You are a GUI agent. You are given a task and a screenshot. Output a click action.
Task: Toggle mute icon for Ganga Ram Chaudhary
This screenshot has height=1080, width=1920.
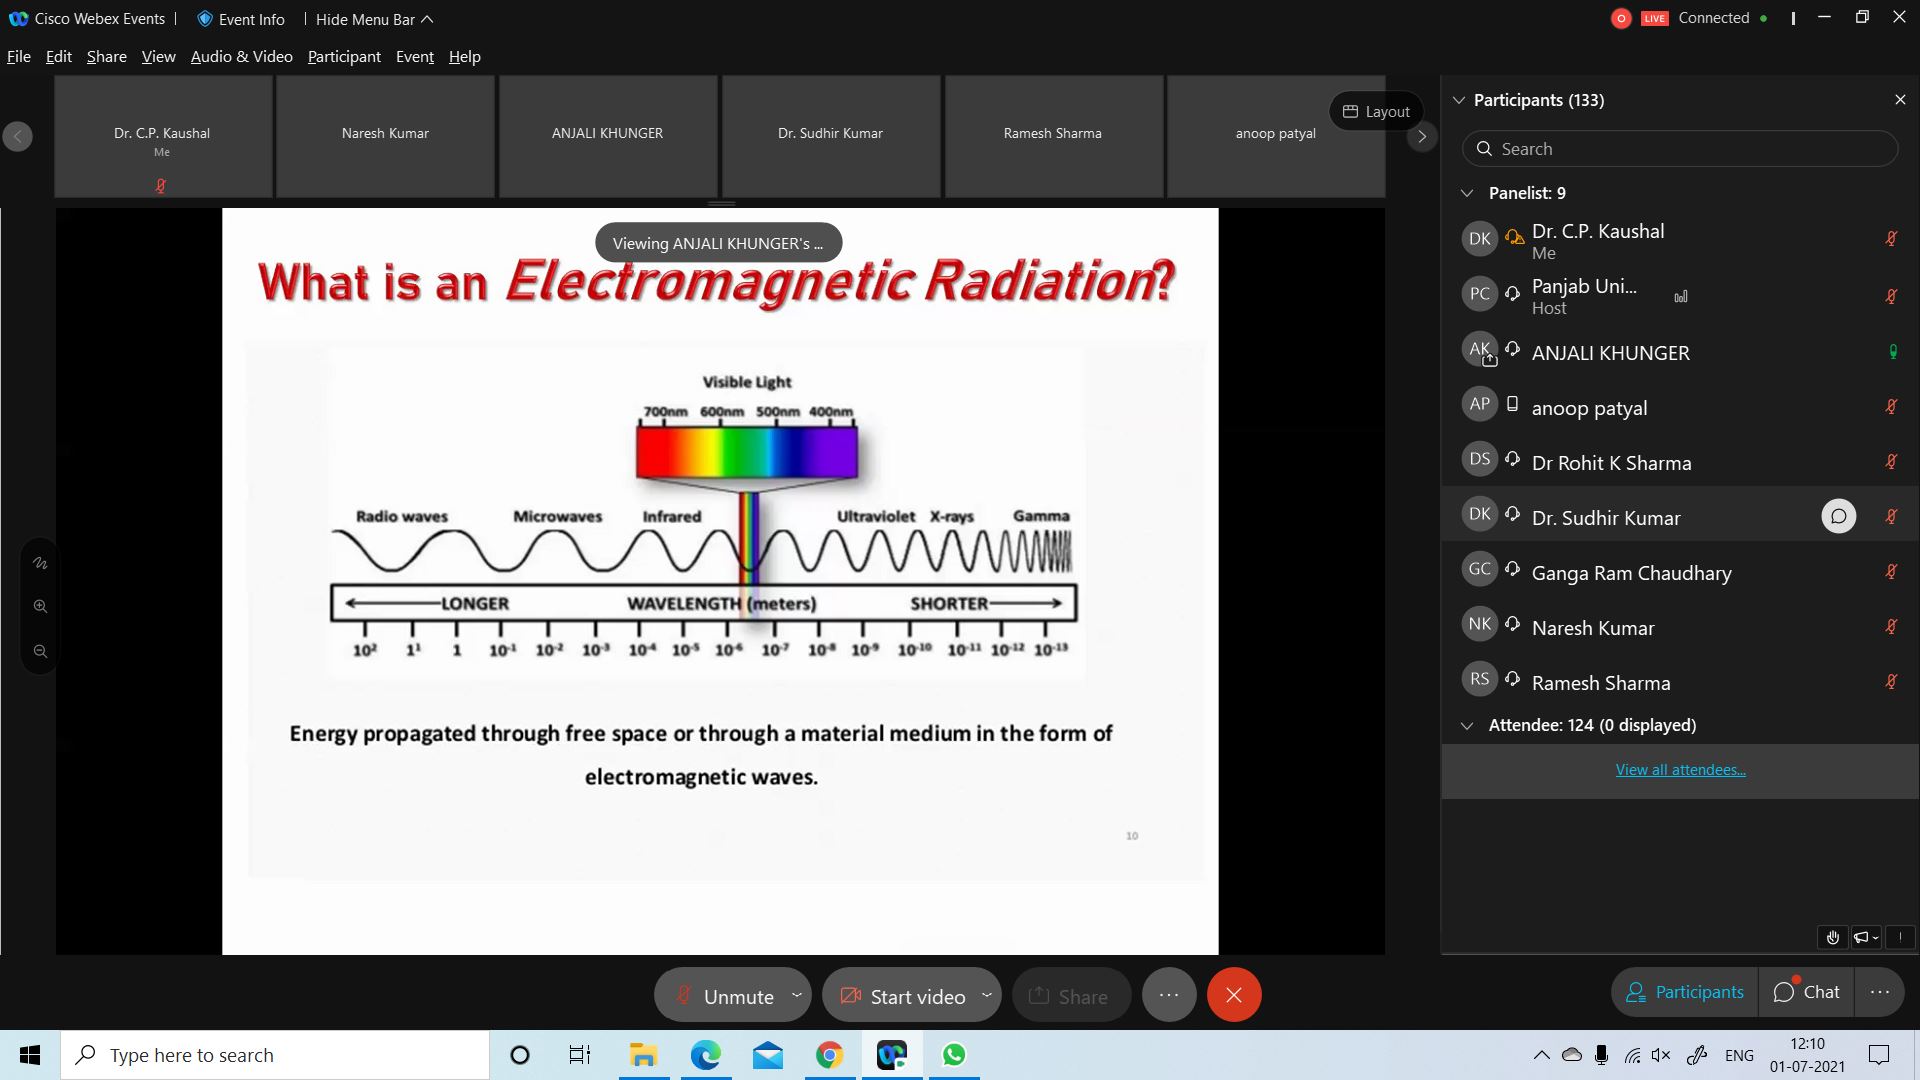1891,571
